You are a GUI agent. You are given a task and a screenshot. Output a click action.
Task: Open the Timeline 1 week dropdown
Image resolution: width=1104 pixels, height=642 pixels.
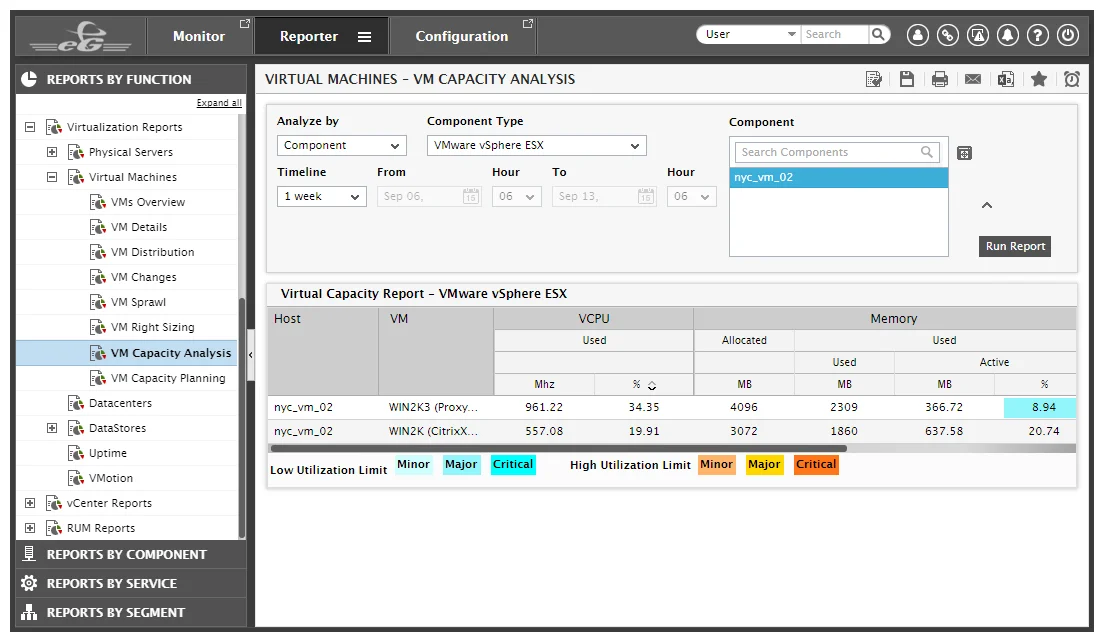coord(322,196)
